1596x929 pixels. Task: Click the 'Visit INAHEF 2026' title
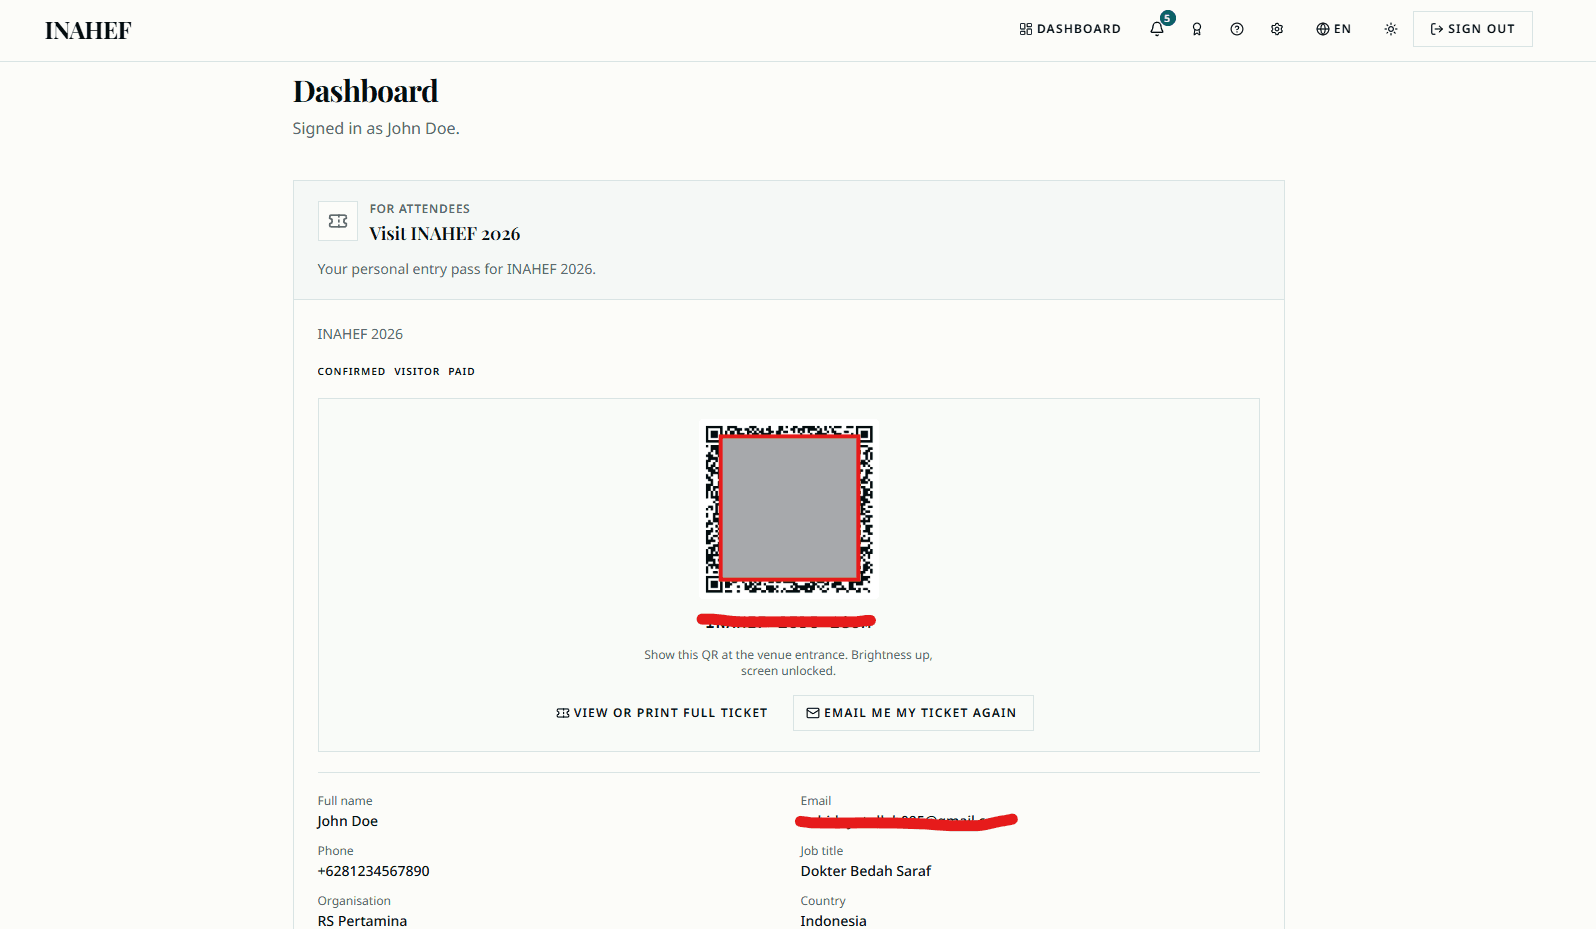pos(445,234)
